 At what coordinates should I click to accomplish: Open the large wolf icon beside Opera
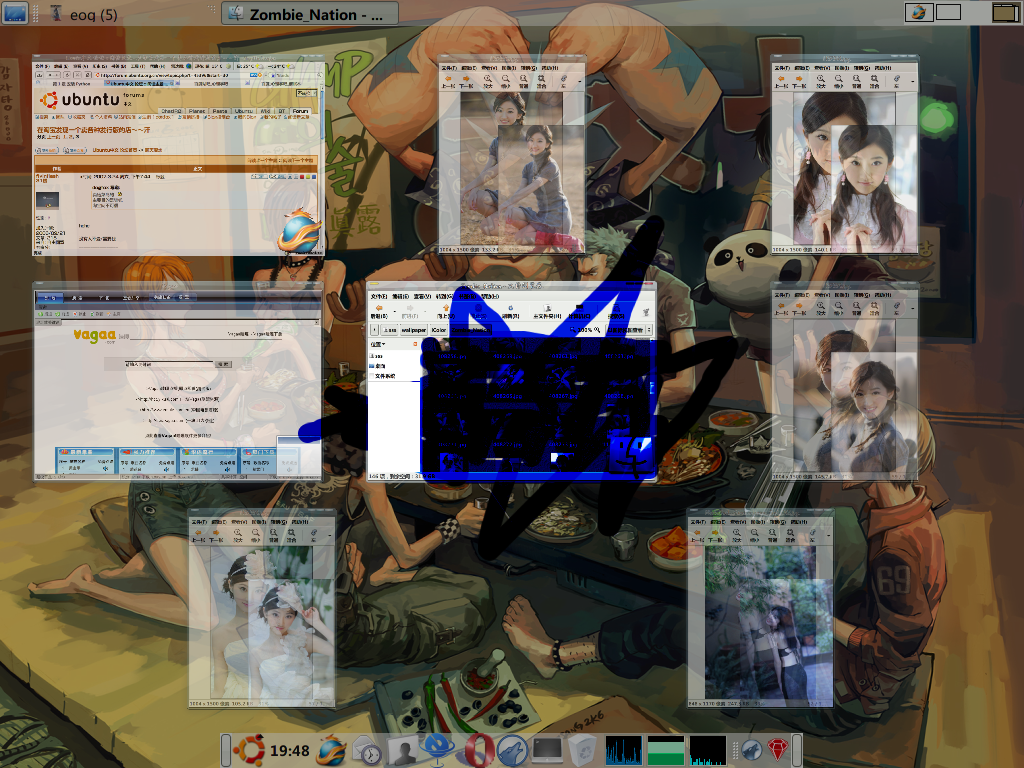point(513,750)
